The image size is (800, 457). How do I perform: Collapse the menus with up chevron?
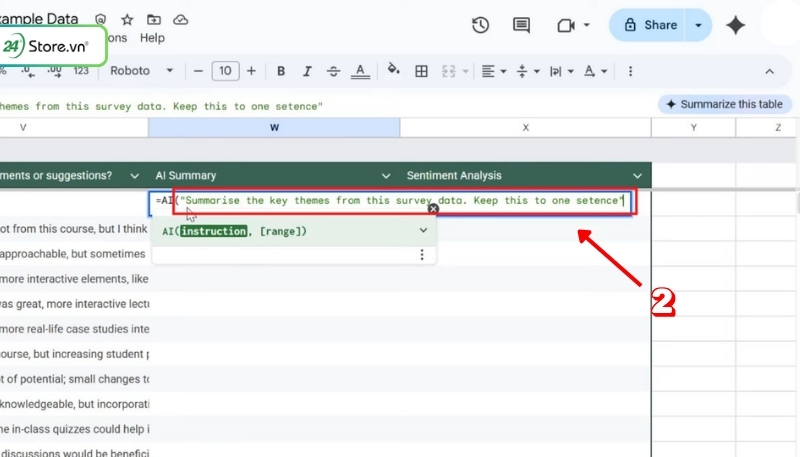click(x=769, y=71)
